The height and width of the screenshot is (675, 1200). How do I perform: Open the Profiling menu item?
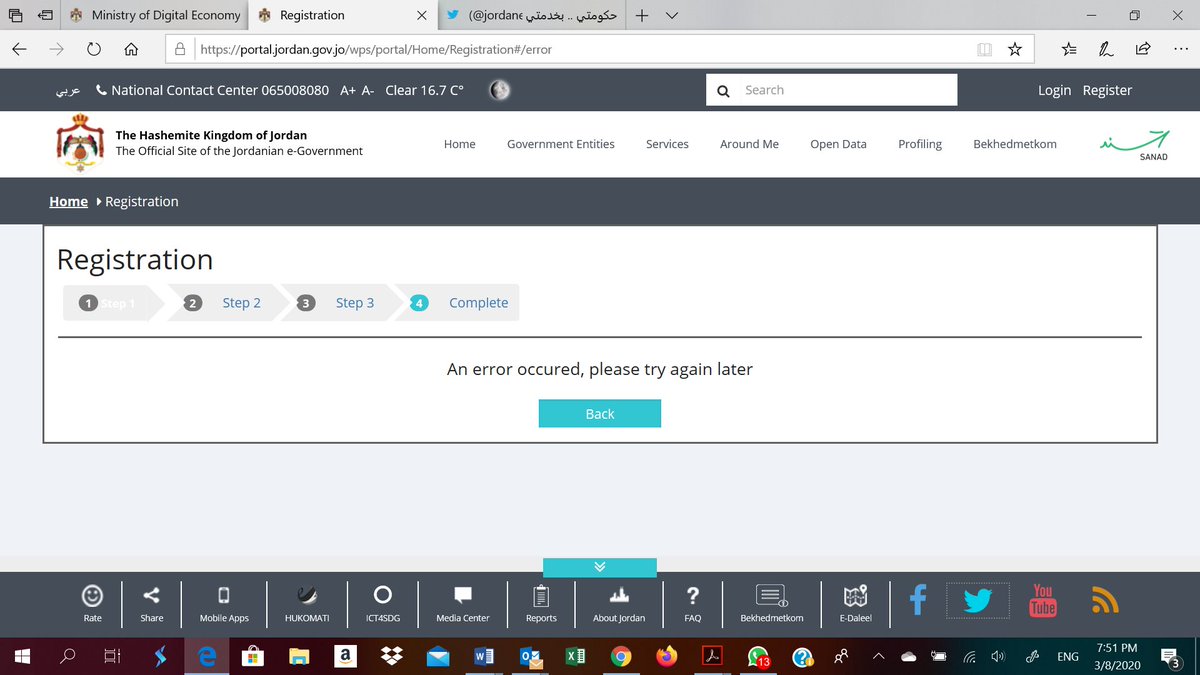pos(920,144)
